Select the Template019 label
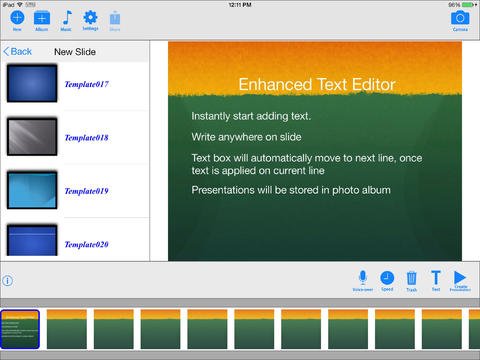The width and height of the screenshot is (480, 360). pos(86,191)
